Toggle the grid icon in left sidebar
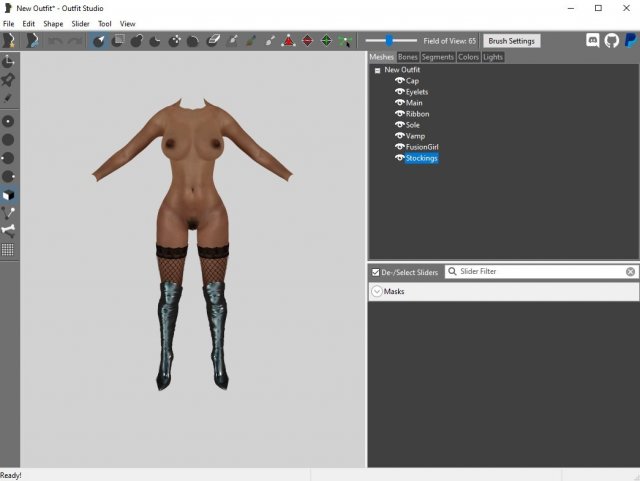This screenshot has height=481, width=640. coord(8,249)
